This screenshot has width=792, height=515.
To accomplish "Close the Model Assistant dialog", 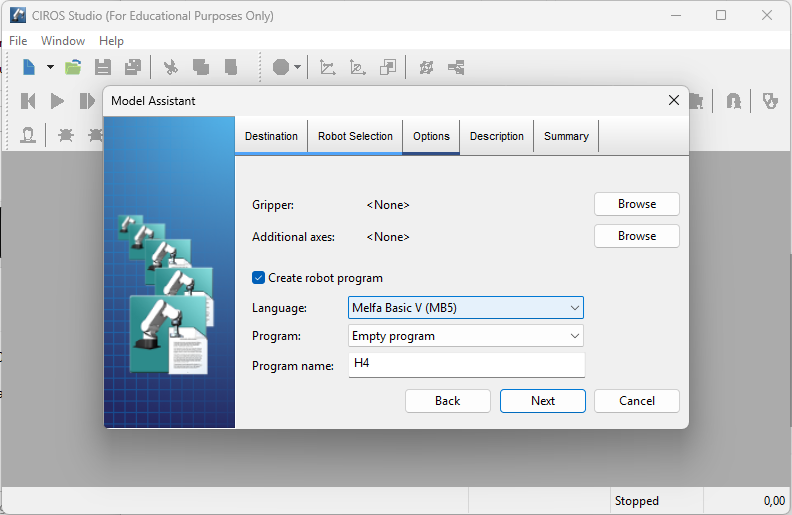I will (674, 100).
